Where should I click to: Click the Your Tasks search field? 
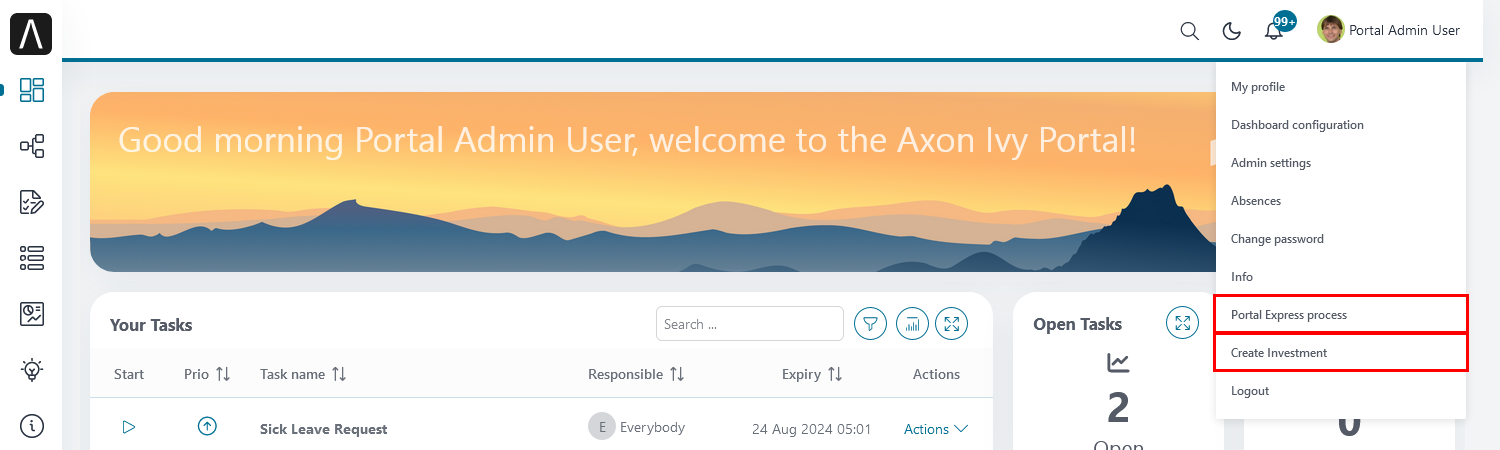[x=750, y=324]
